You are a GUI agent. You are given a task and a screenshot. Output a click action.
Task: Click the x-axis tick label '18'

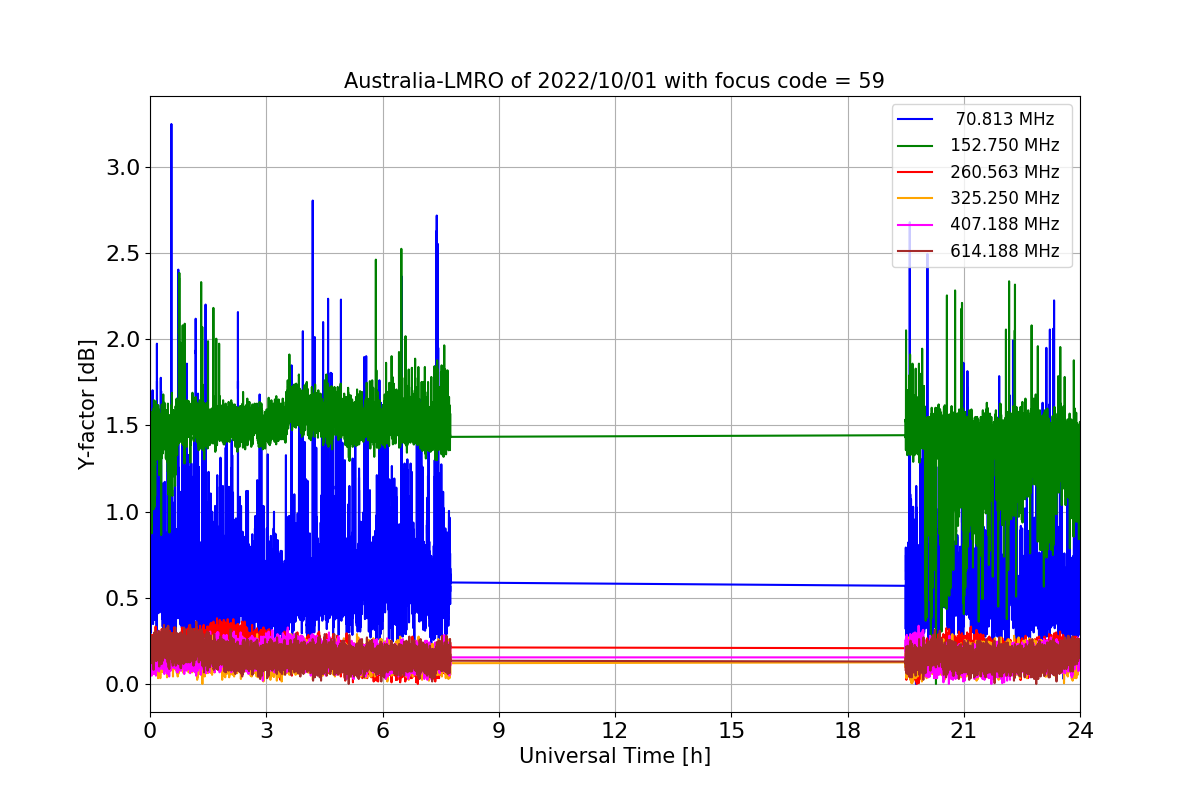pos(847,730)
